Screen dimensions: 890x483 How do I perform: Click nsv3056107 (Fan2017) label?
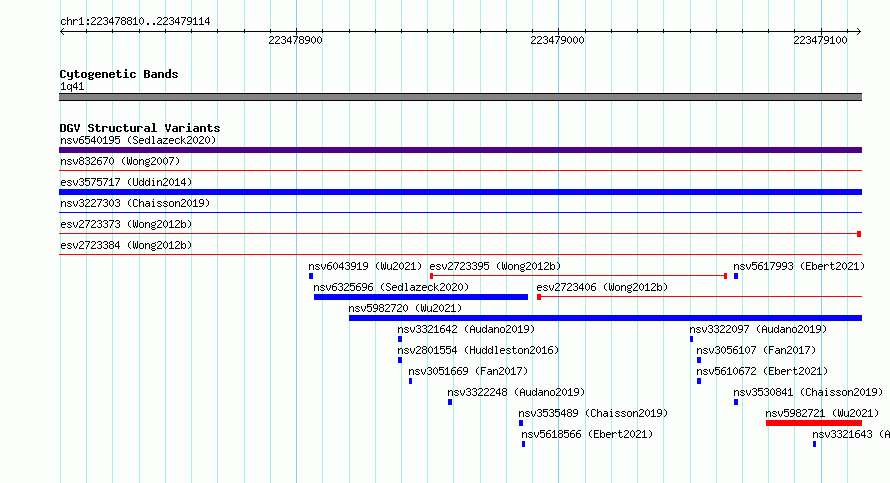(x=756, y=350)
